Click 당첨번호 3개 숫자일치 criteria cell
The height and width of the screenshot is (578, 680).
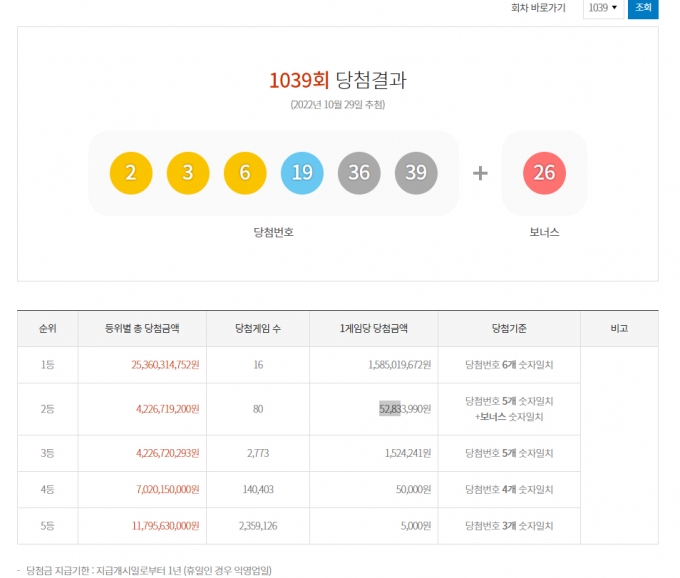509,526
